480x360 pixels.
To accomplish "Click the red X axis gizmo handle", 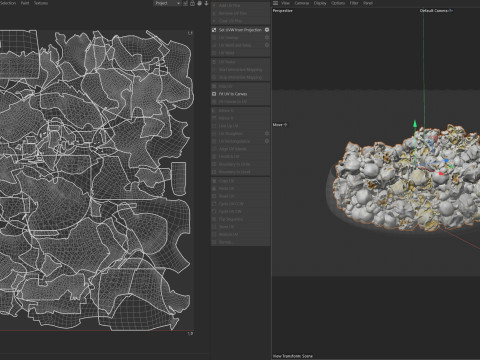I will 441,173.
